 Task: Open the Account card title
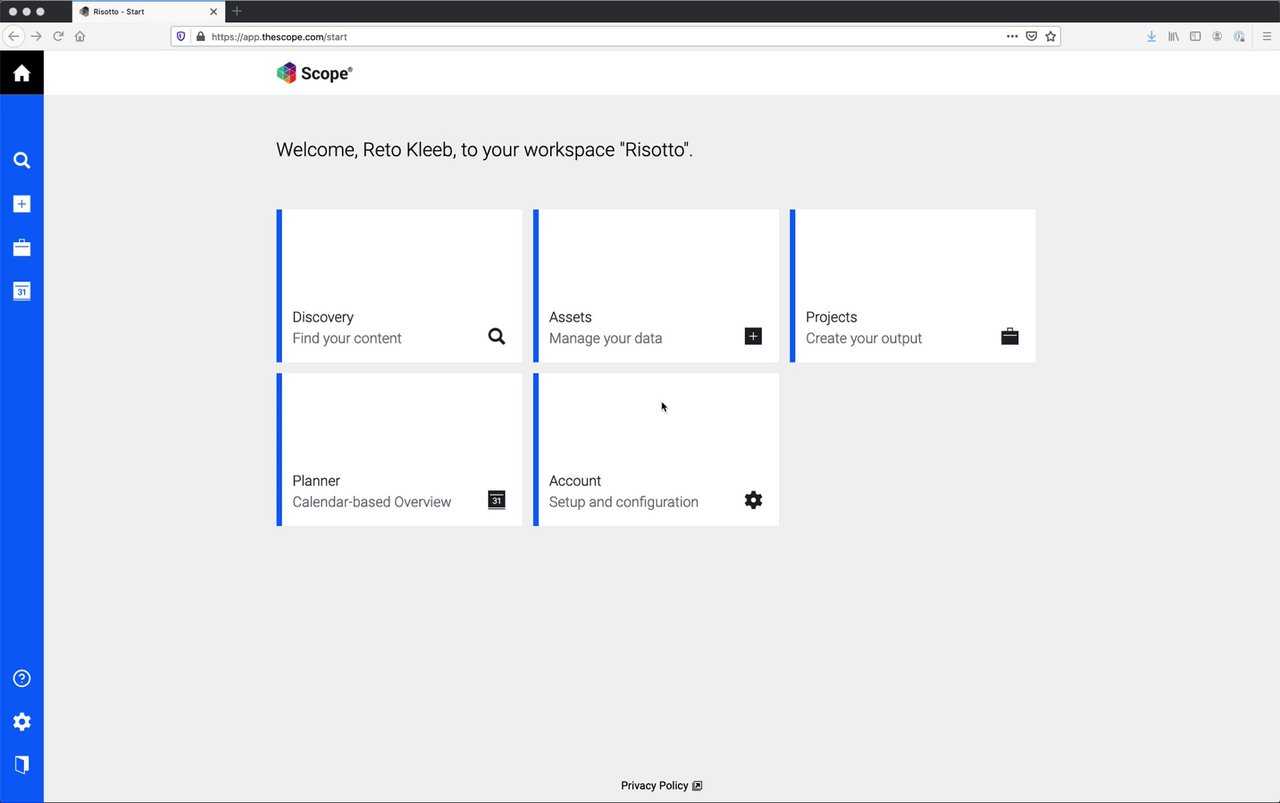(x=575, y=481)
